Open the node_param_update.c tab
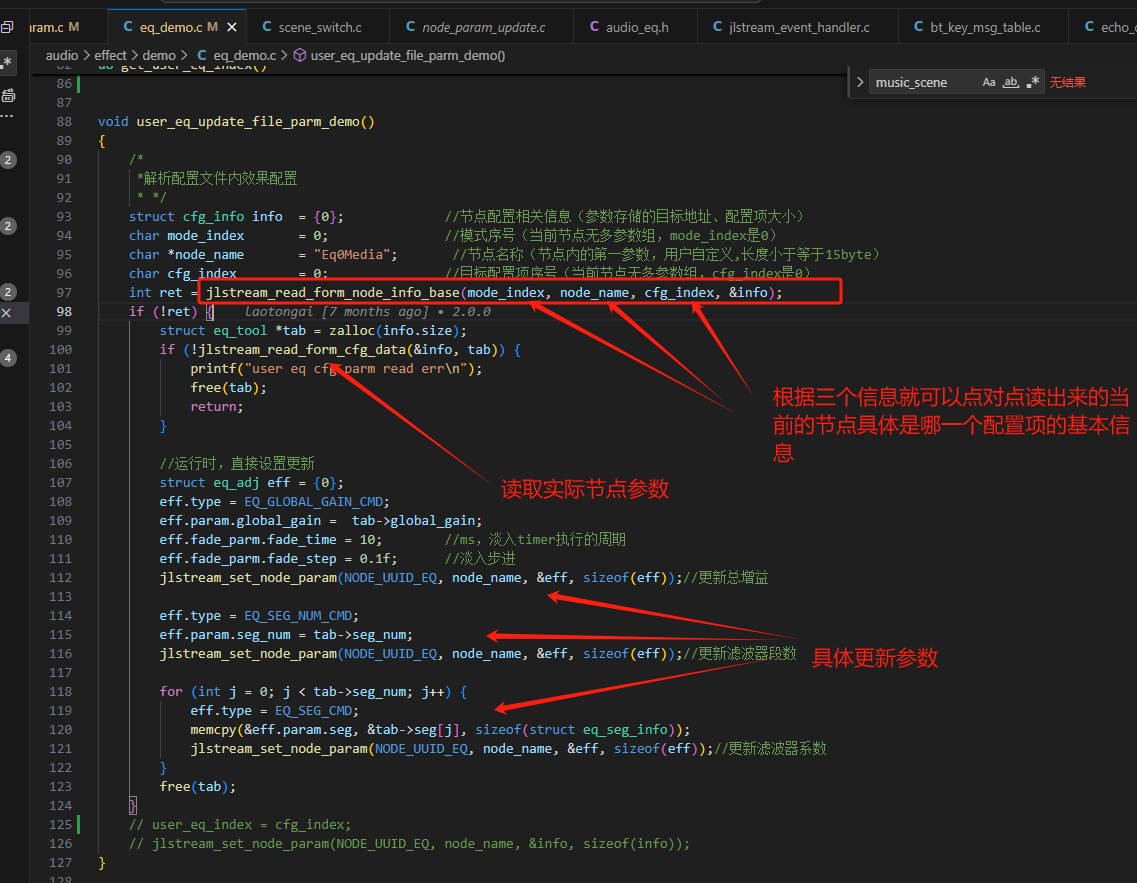The height and width of the screenshot is (883, 1137). [476, 27]
